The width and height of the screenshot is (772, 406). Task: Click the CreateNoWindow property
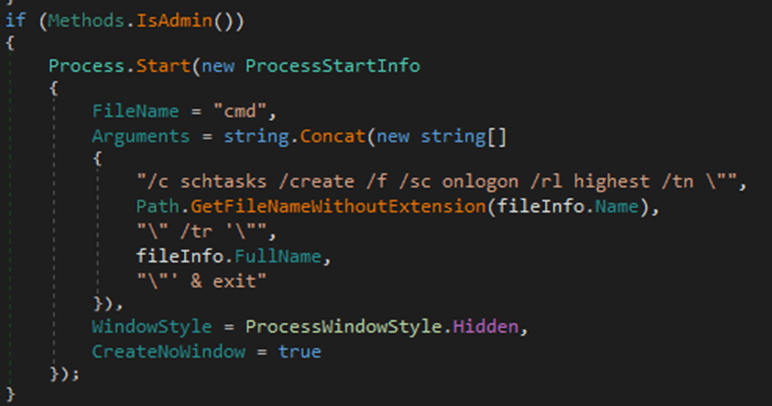pyautogui.click(x=158, y=351)
